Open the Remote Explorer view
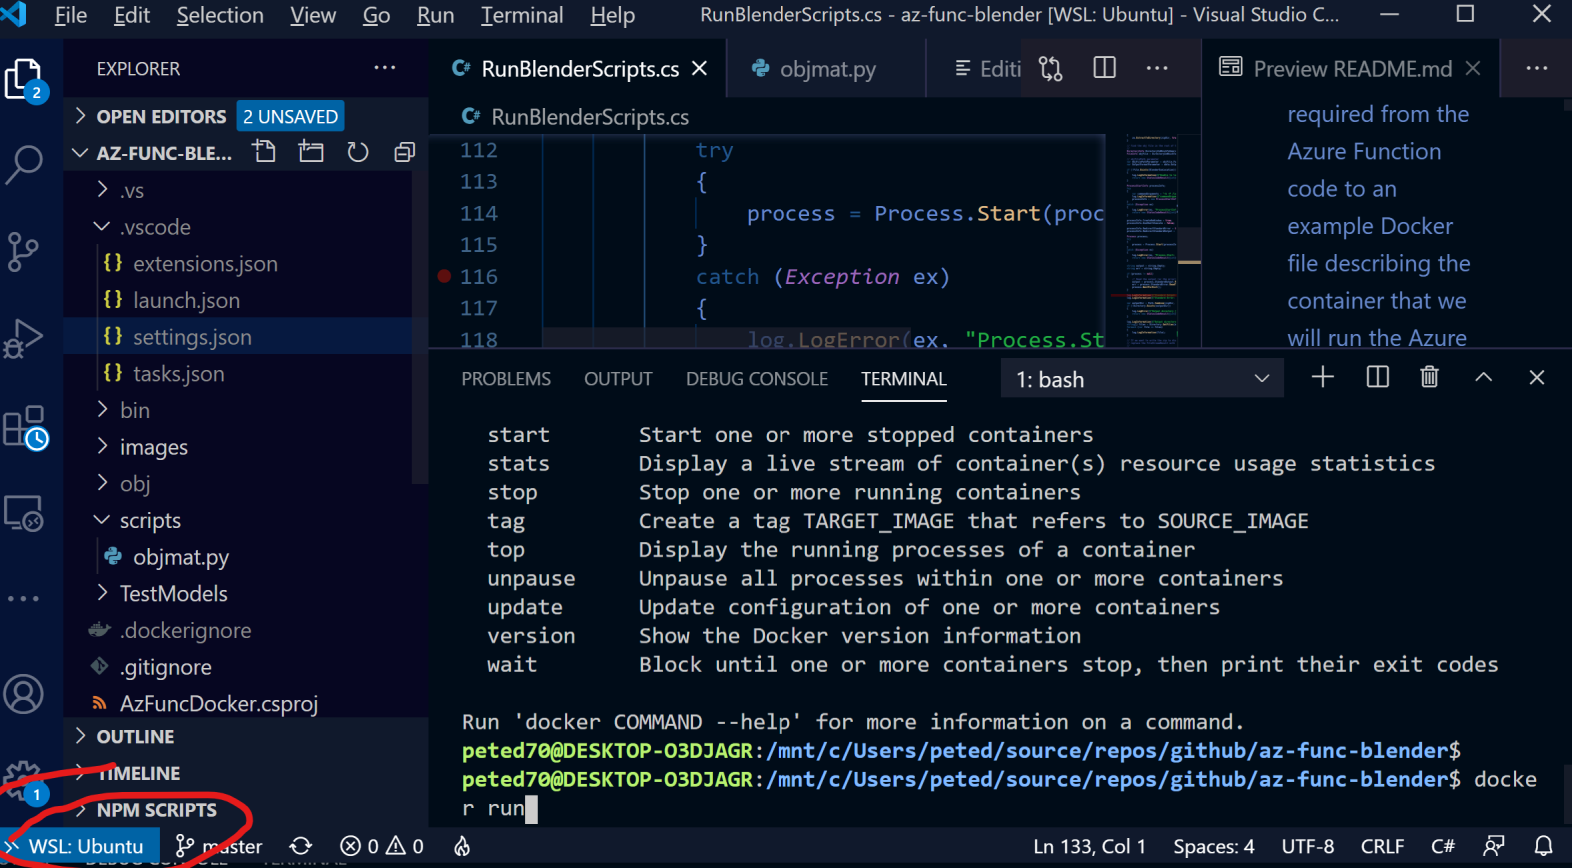This screenshot has width=1572, height=868. coord(24,513)
